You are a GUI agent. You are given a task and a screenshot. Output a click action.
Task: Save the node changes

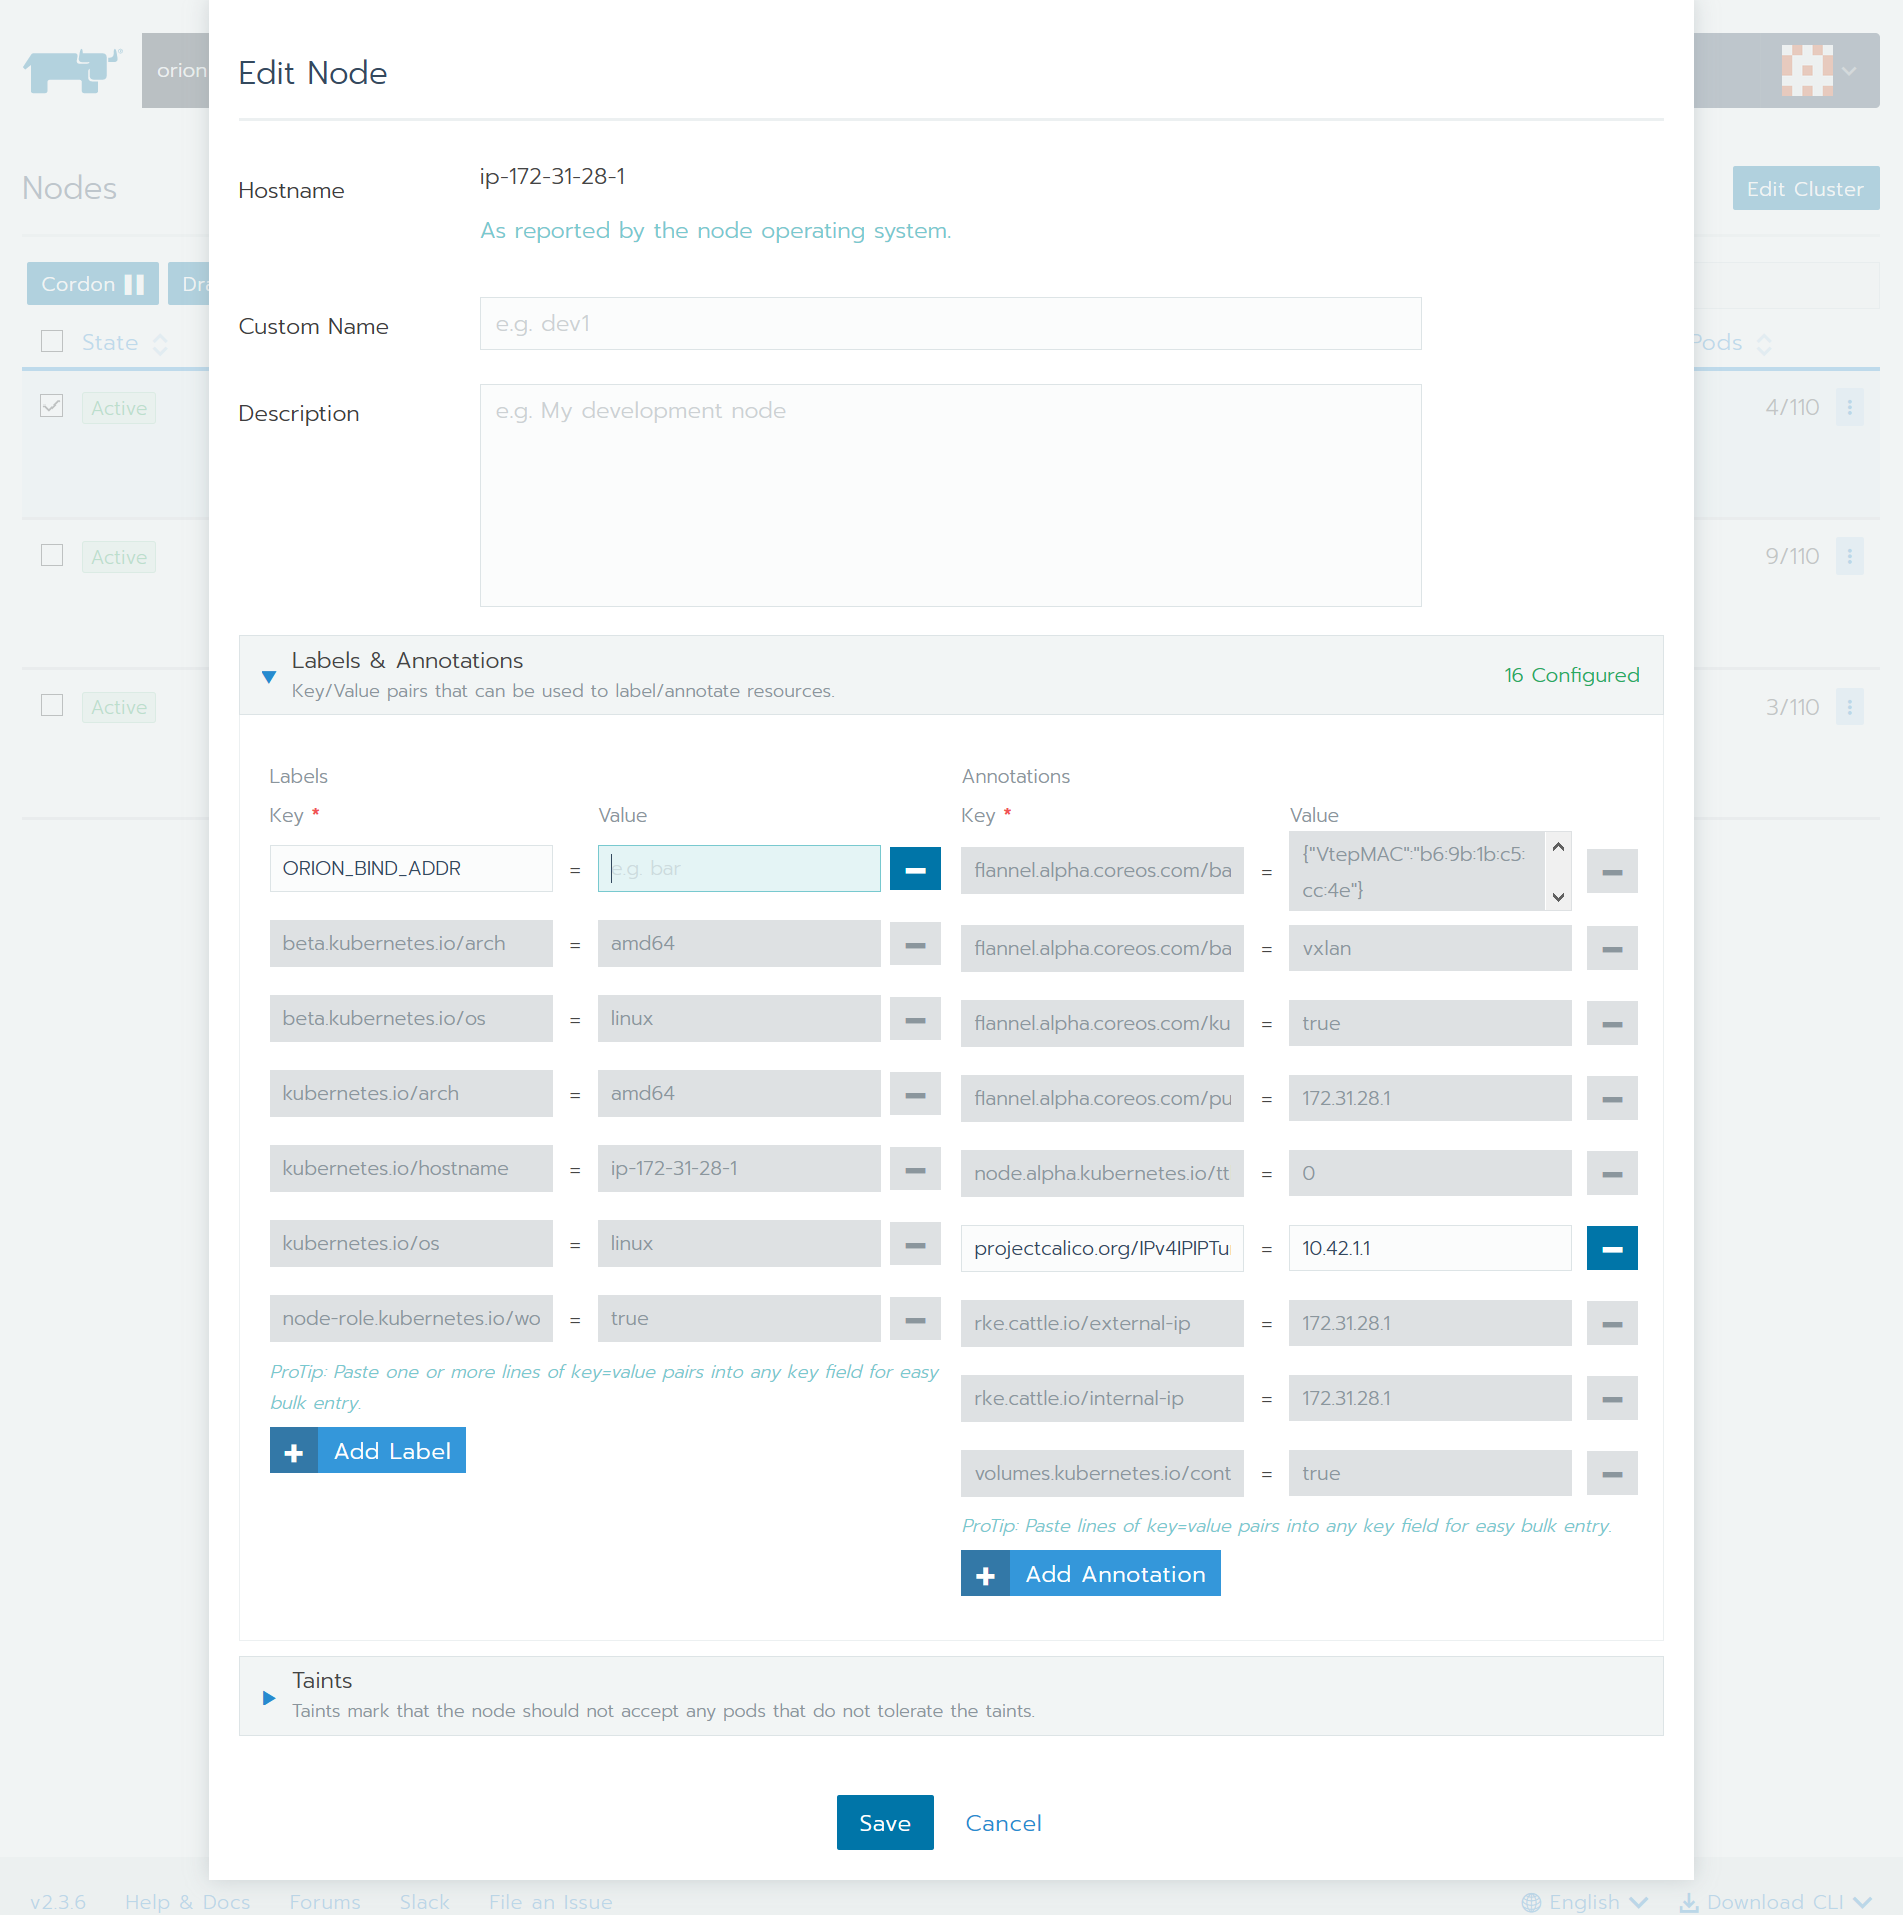884,1823
